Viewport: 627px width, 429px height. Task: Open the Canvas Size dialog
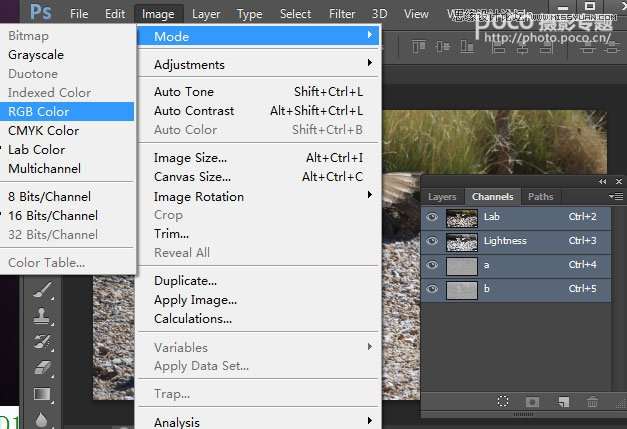[x=258, y=177]
